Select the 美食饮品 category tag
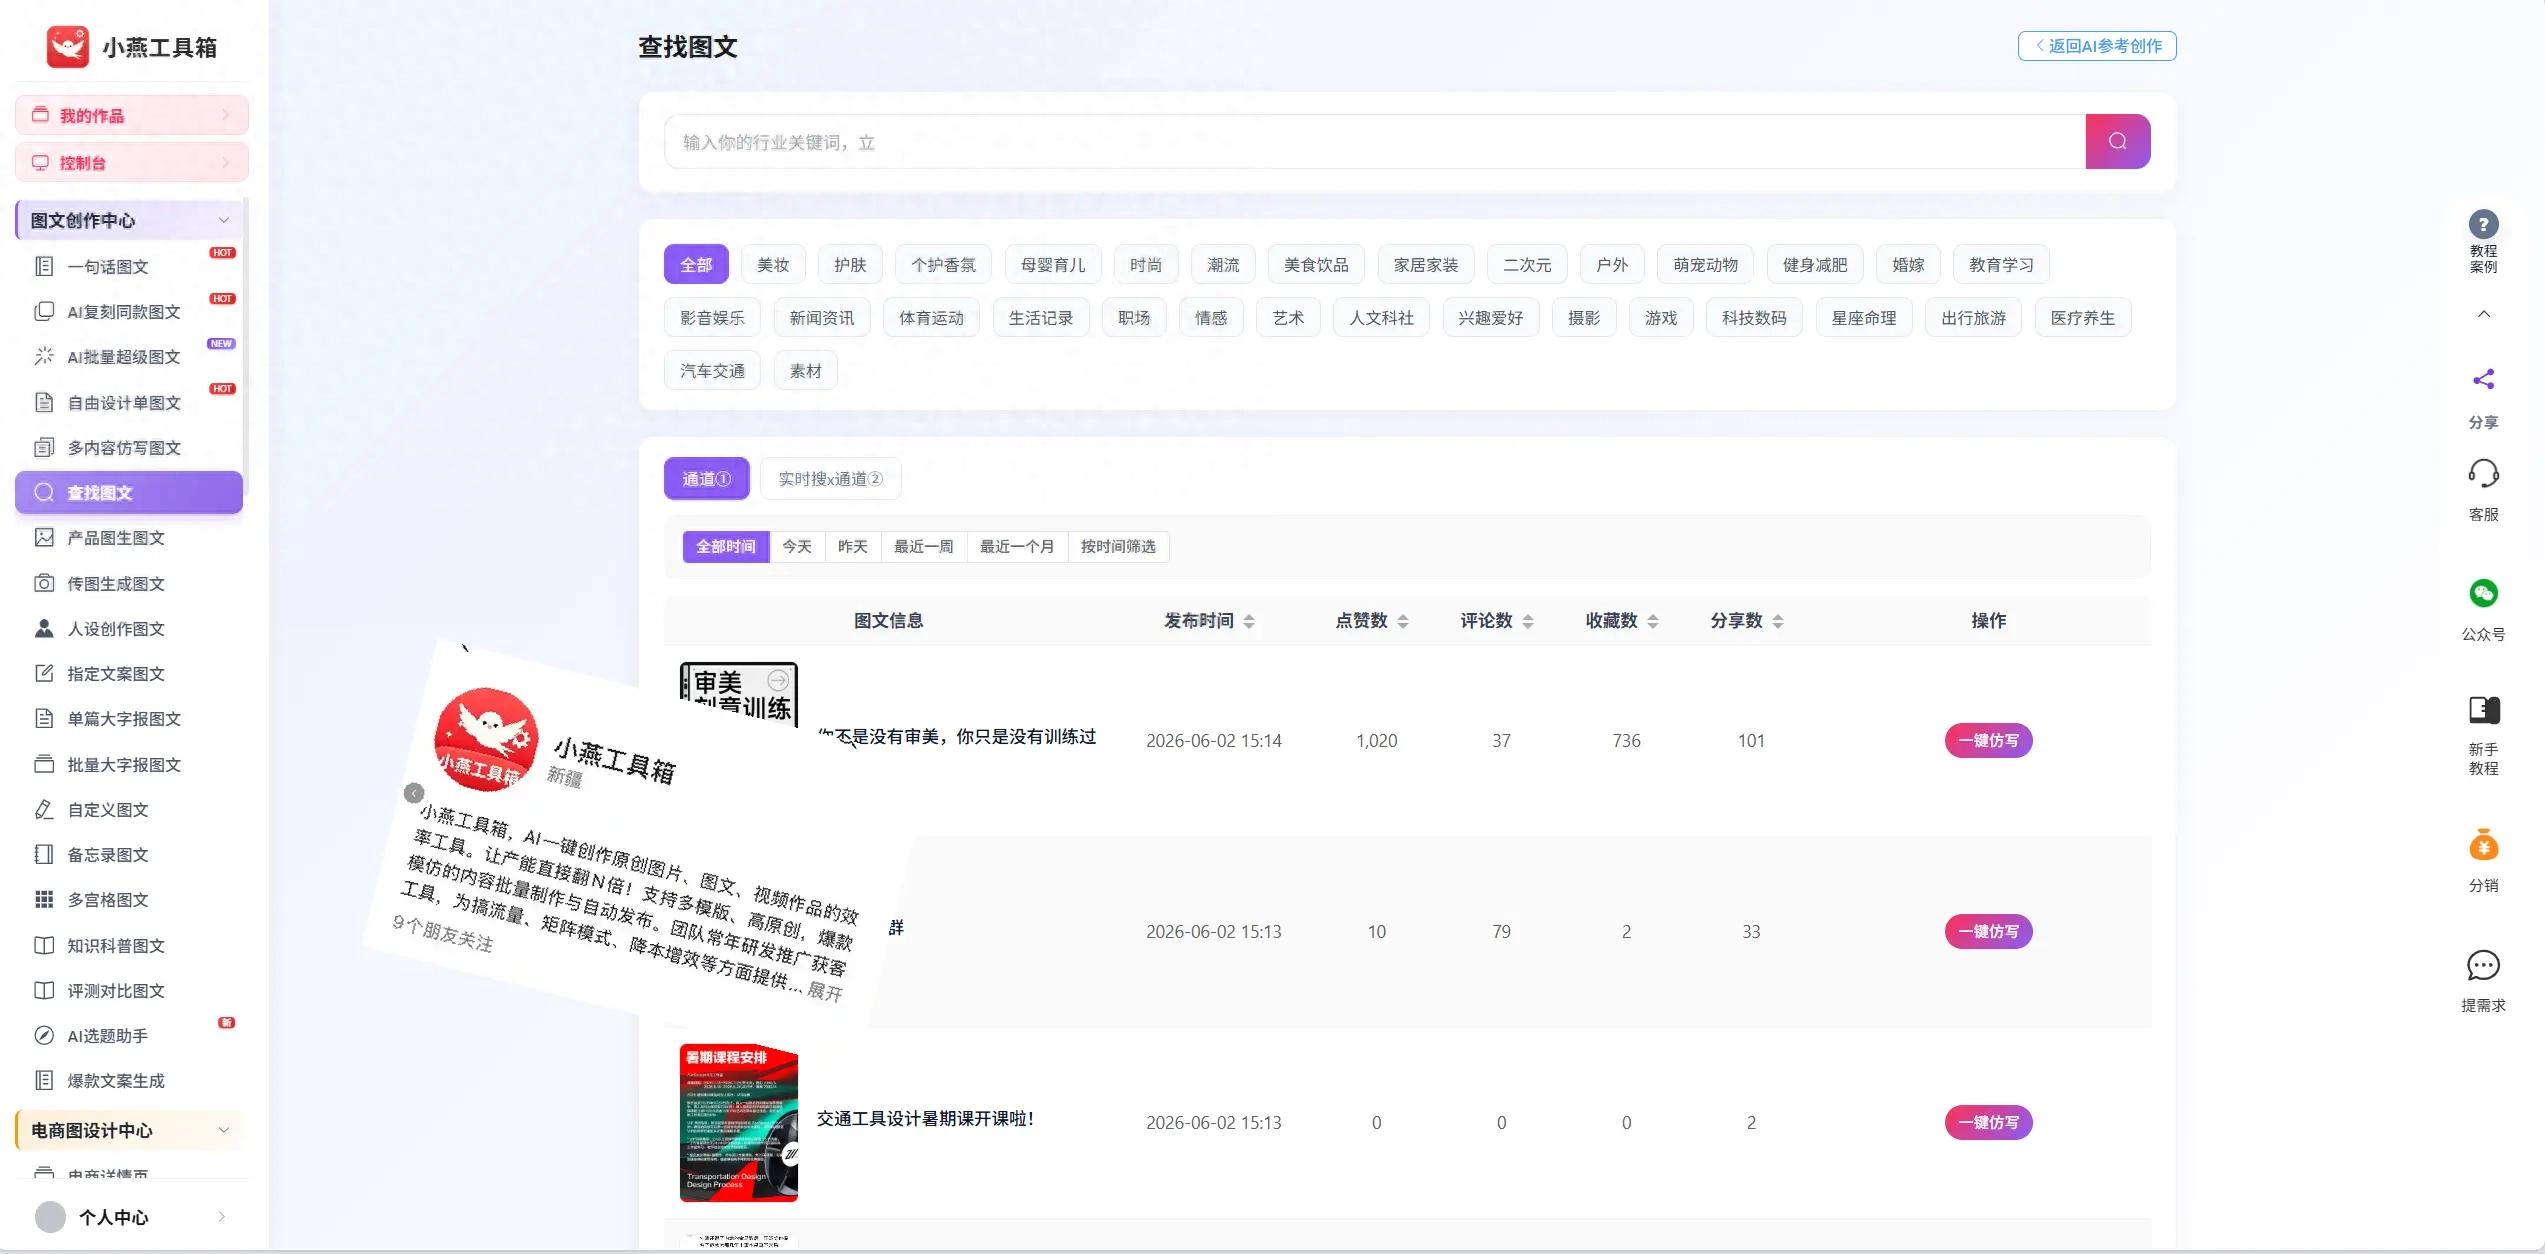Image resolution: width=2545 pixels, height=1254 pixels. (x=1316, y=264)
